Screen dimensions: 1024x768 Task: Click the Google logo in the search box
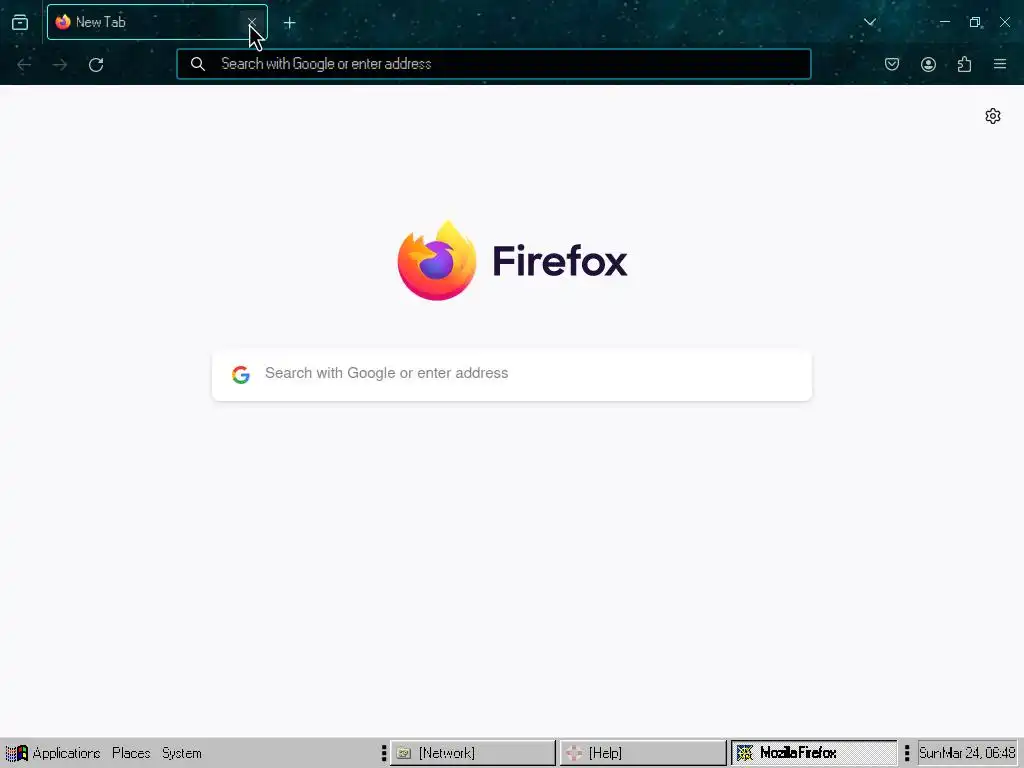(x=241, y=374)
